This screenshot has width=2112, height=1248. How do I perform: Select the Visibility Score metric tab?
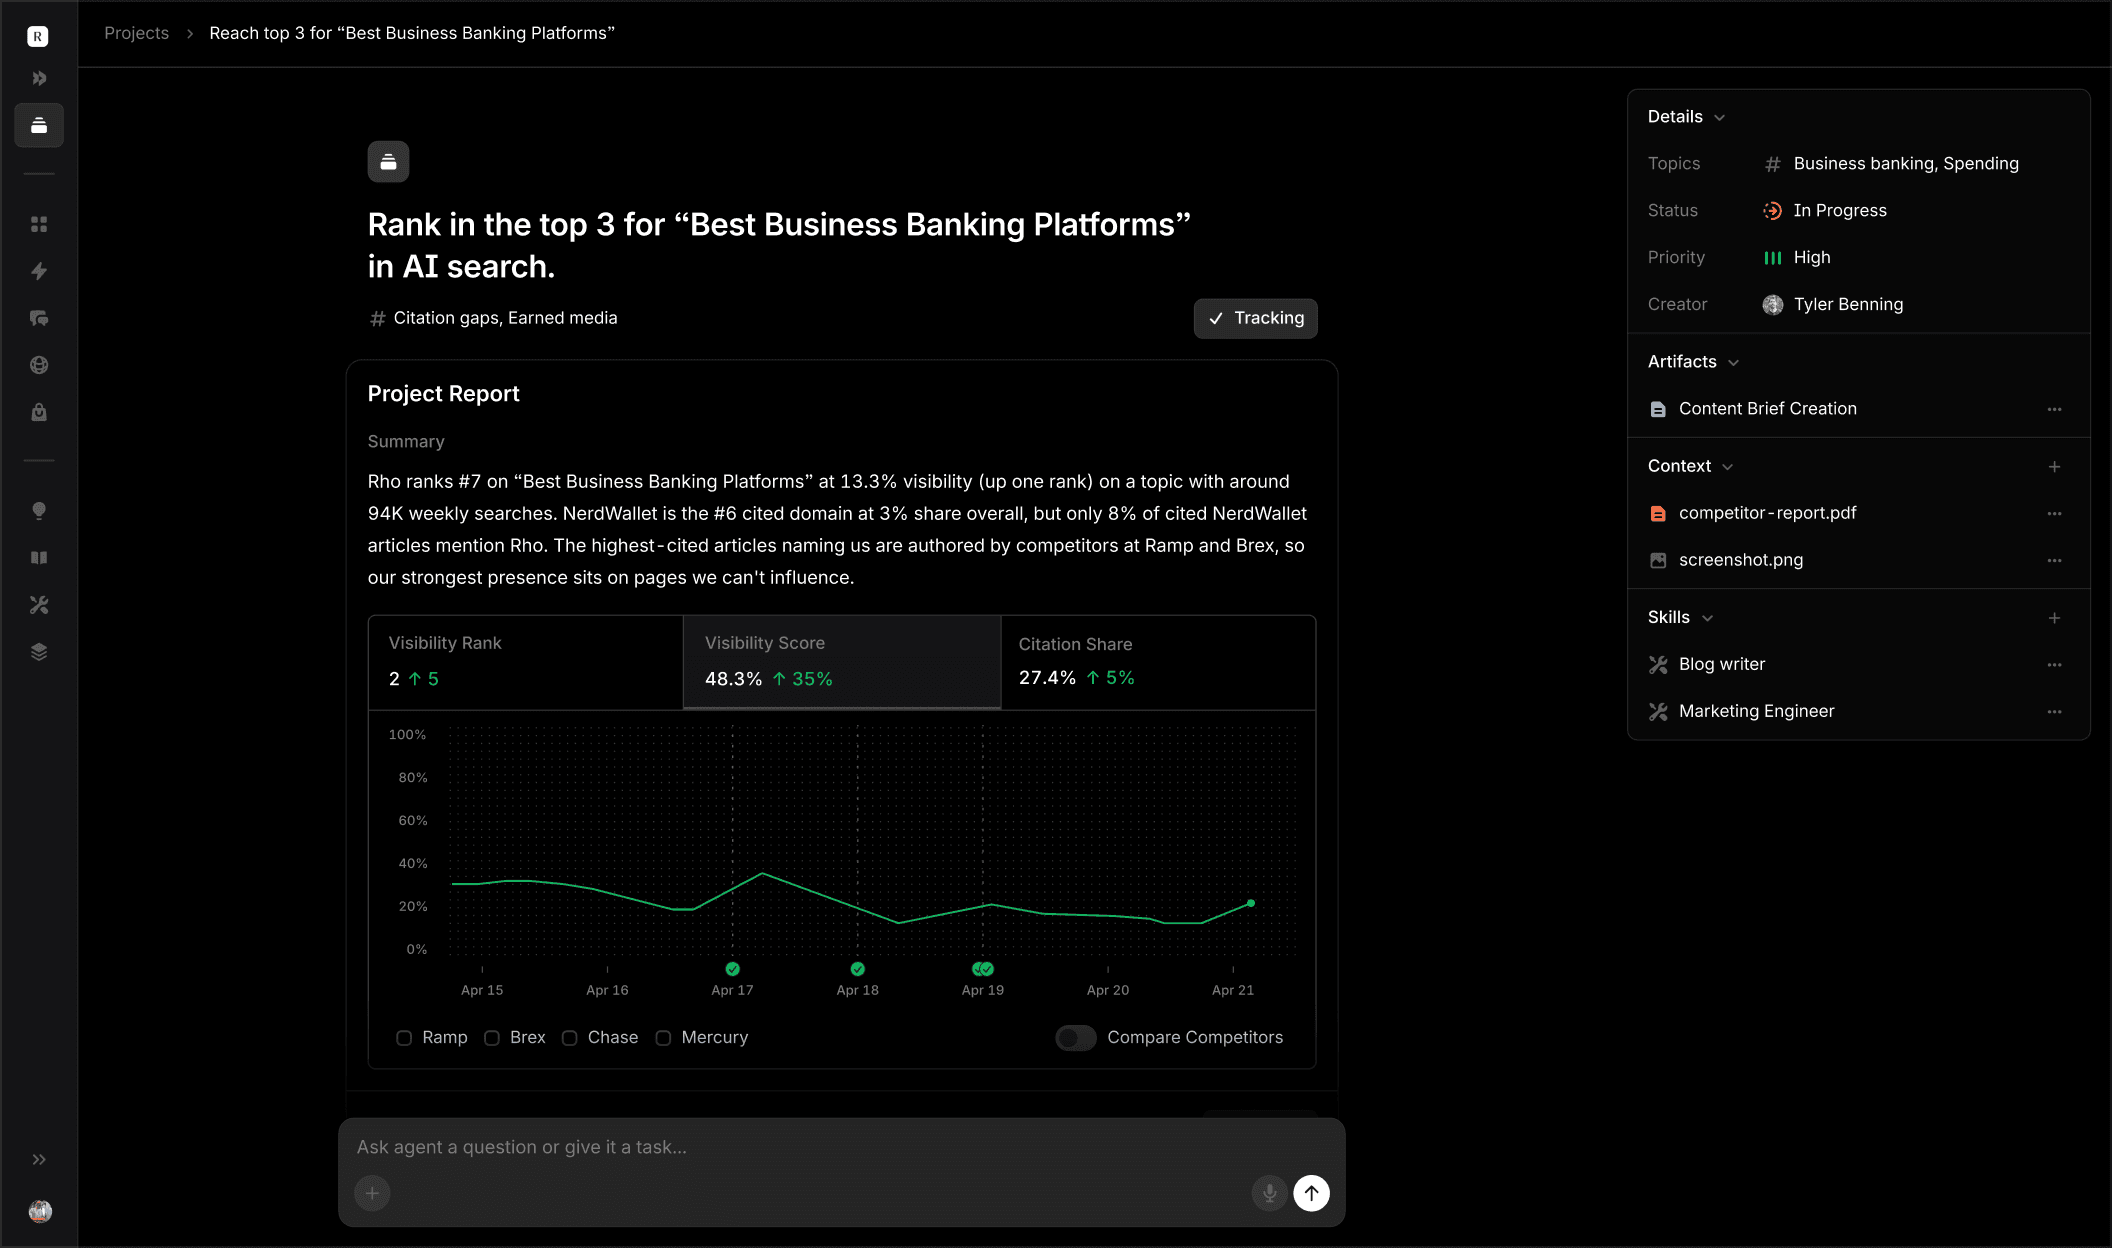pyautogui.click(x=842, y=662)
